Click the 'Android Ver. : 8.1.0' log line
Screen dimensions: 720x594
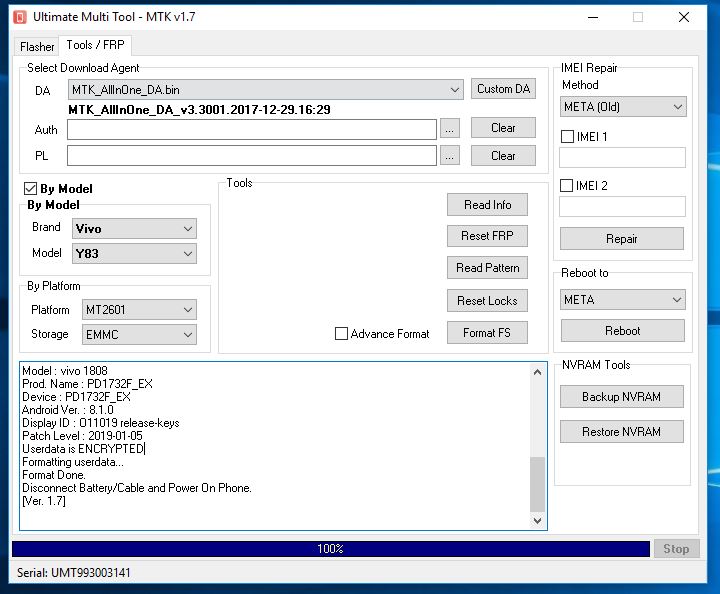[x=68, y=409]
